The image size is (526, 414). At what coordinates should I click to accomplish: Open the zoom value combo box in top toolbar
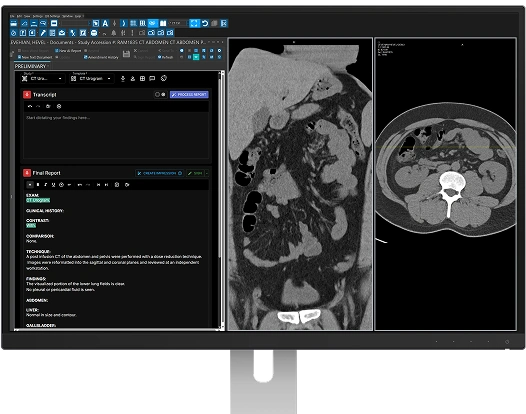click(x=178, y=23)
